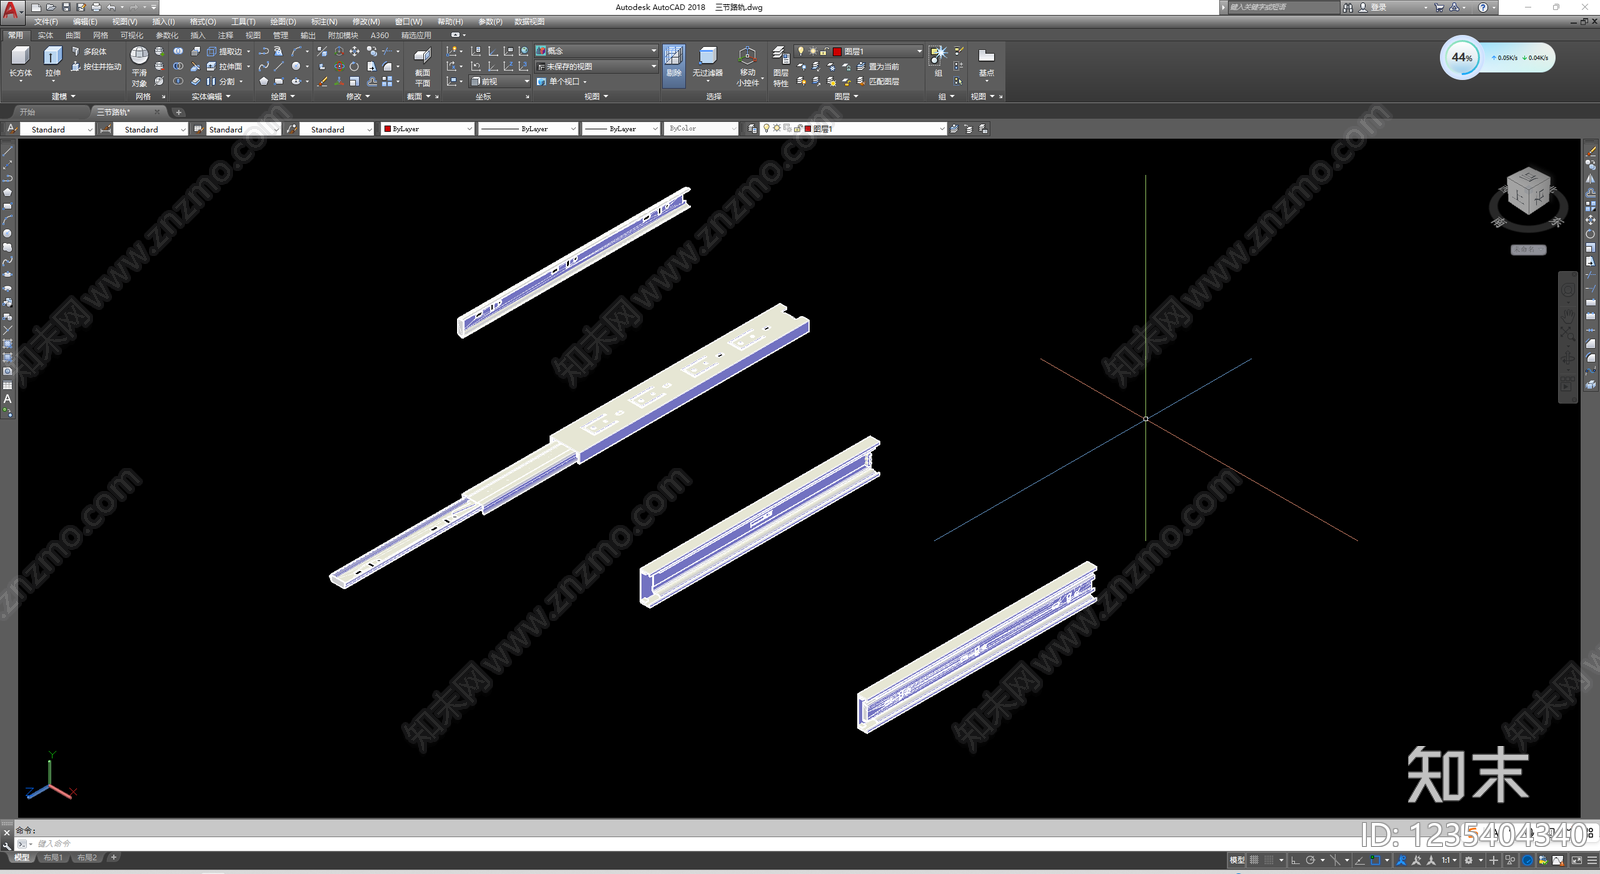Click the 移动小控件 move gizmo icon
The height and width of the screenshot is (874, 1600).
pyautogui.click(x=747, y=66)
